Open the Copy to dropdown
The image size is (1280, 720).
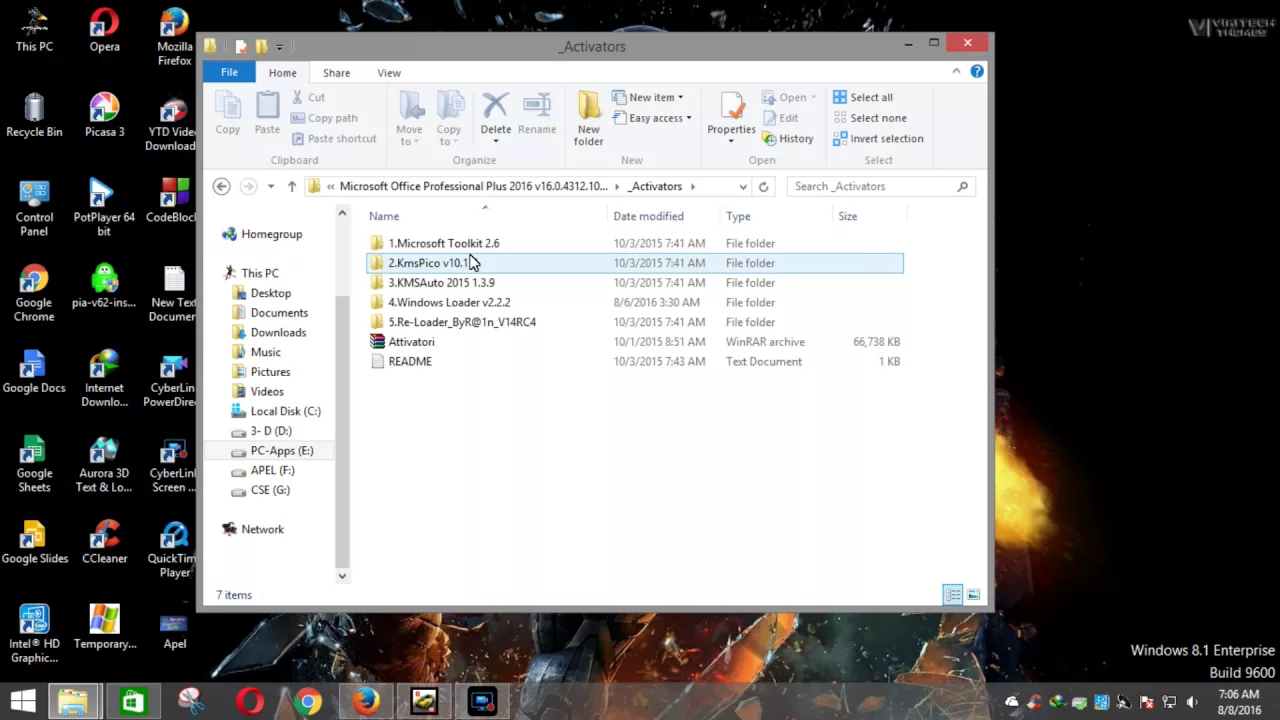pos(449,118)
